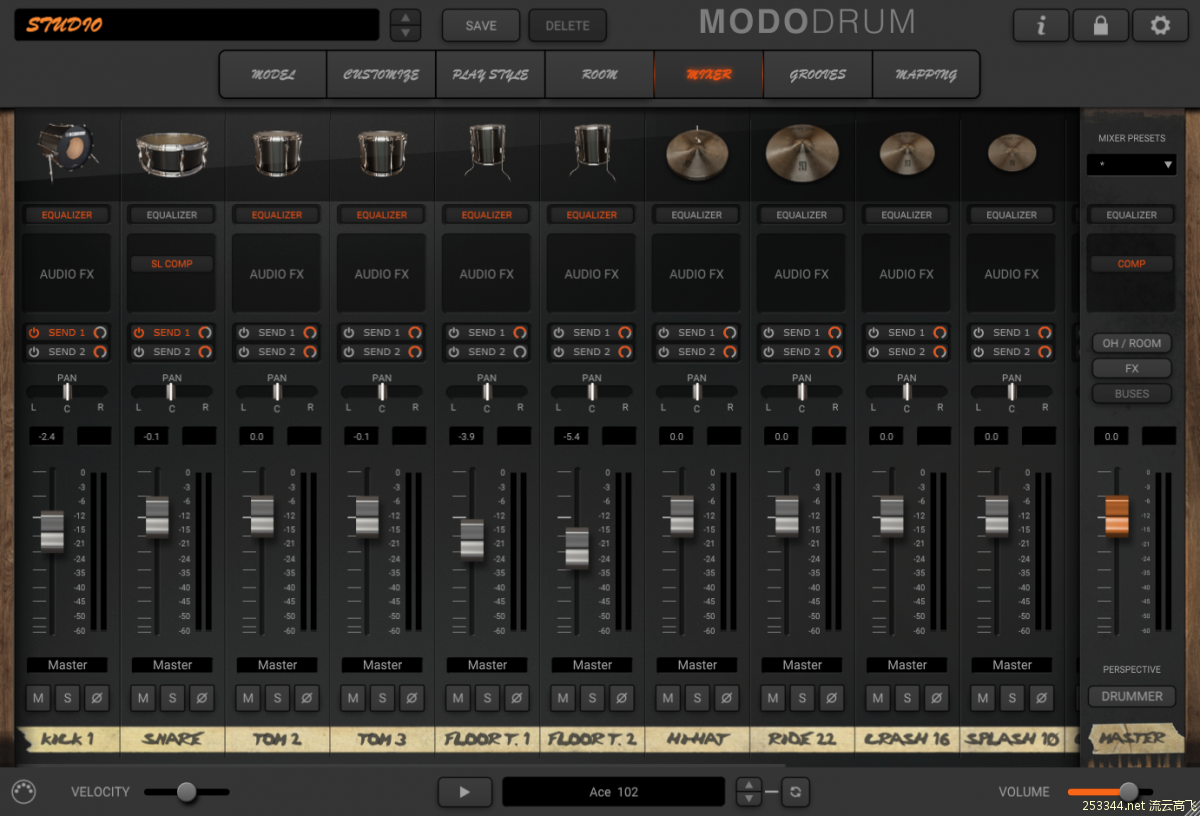Open Tom 3 output Master selector

[382, 665]
